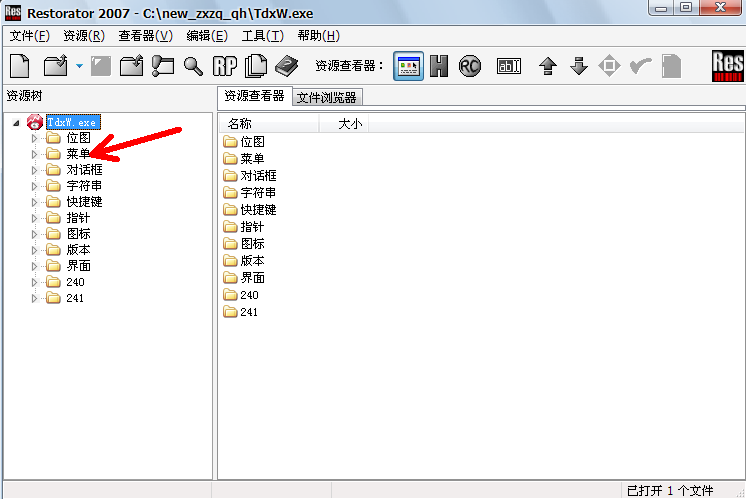The image size is (746, 499).
Task: Expand the 菜单 tree node
Action: [34, 155]
